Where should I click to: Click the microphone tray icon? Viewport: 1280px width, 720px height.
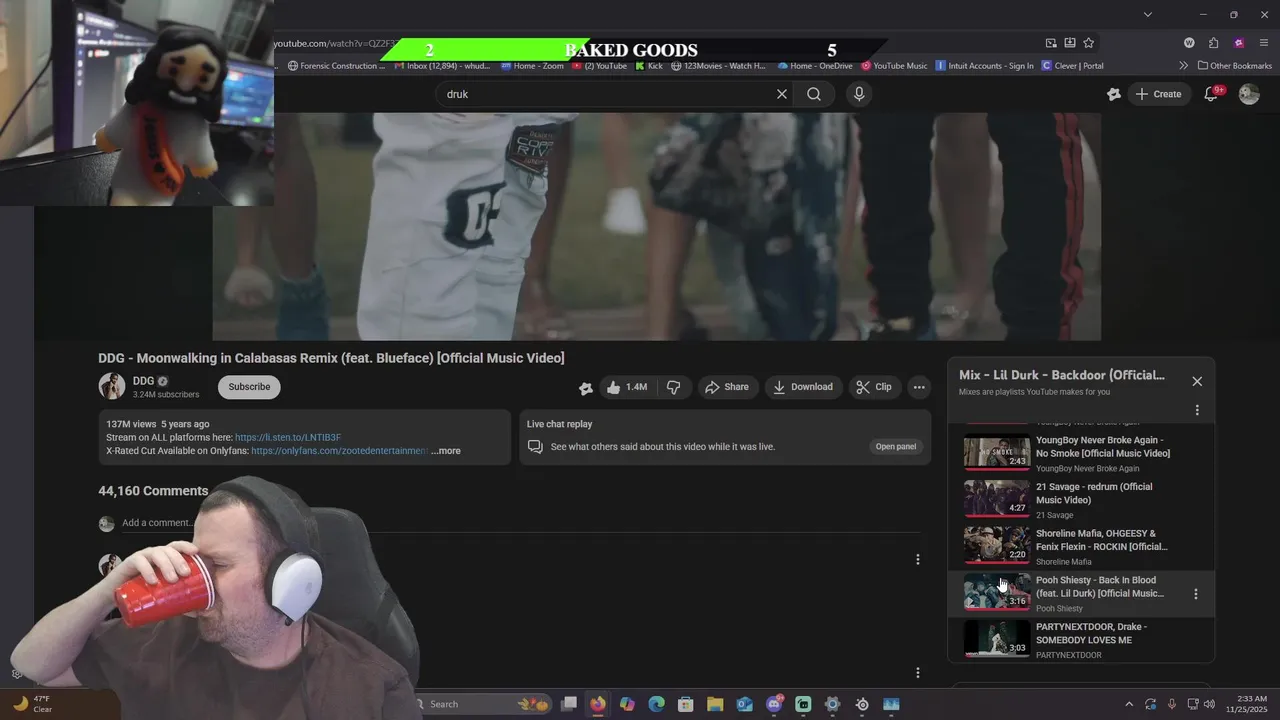coord(1172,704)
